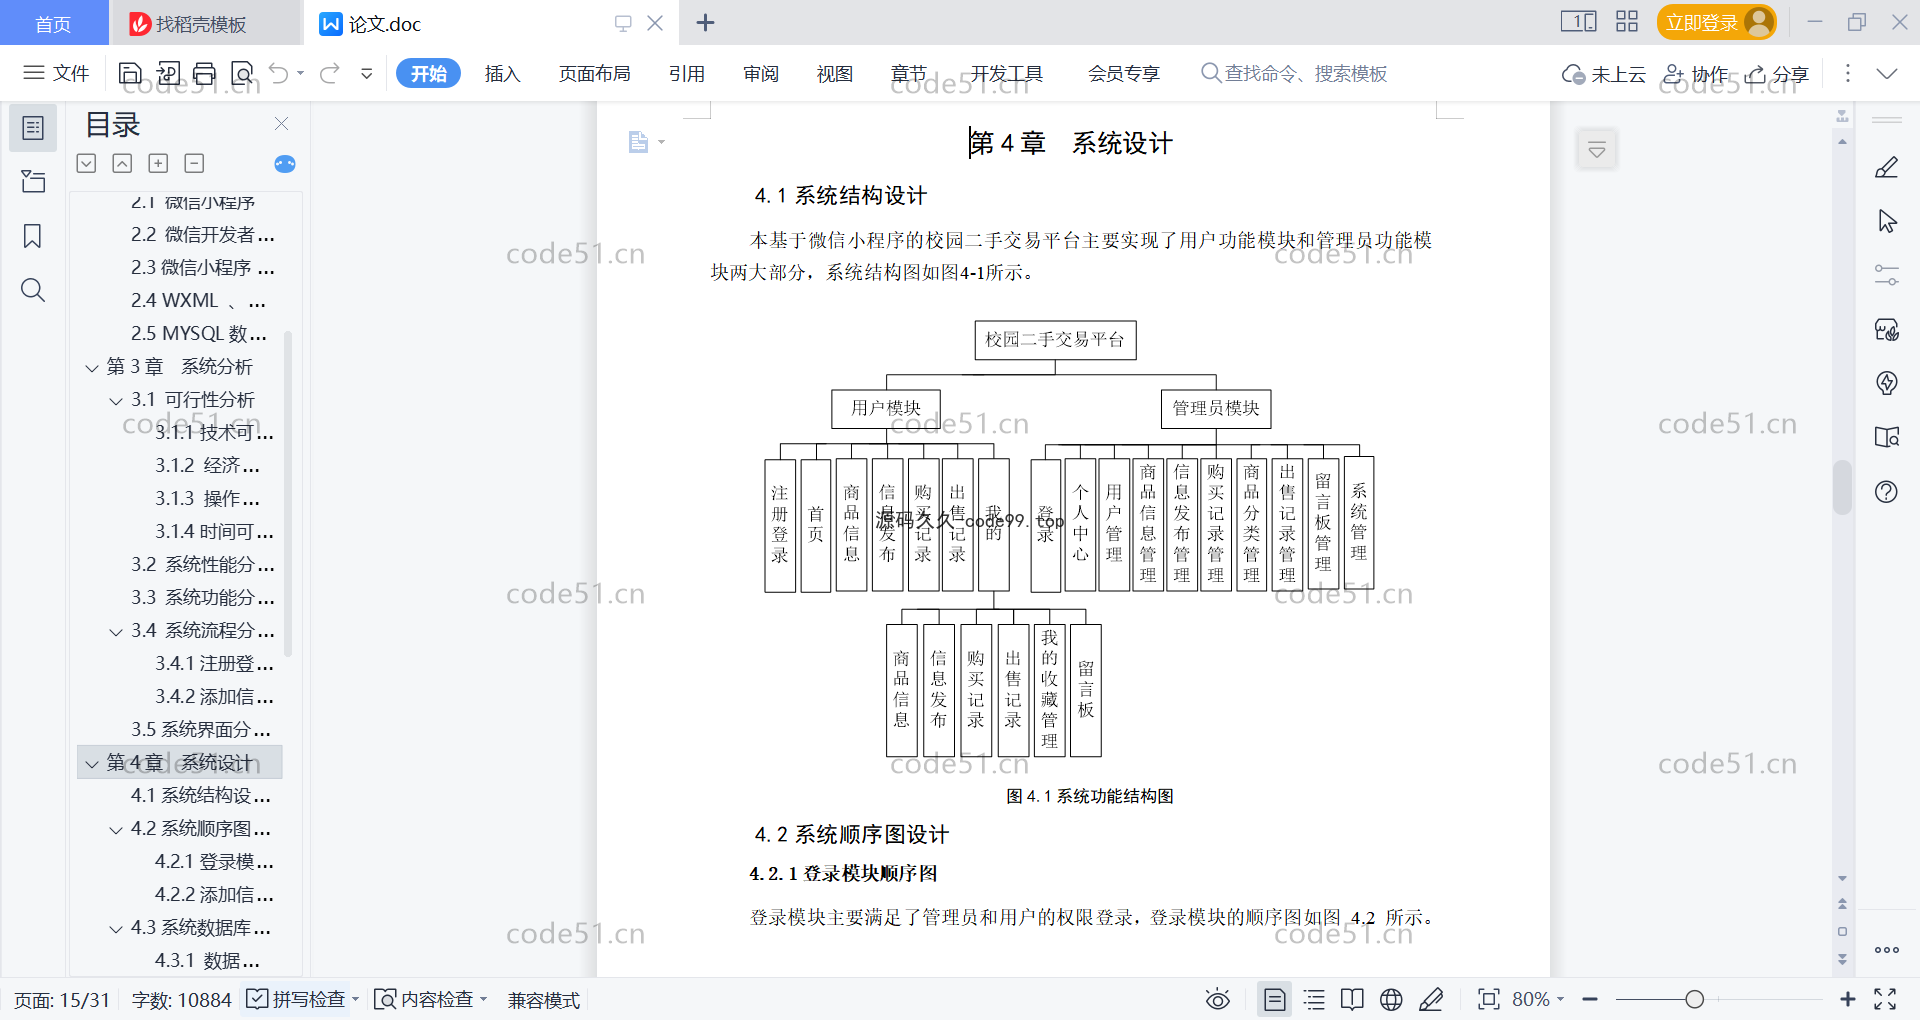This screenshot has width=1920, height=1020.
Task: Click 内容检查 in status bar
Action: [431, 999]
